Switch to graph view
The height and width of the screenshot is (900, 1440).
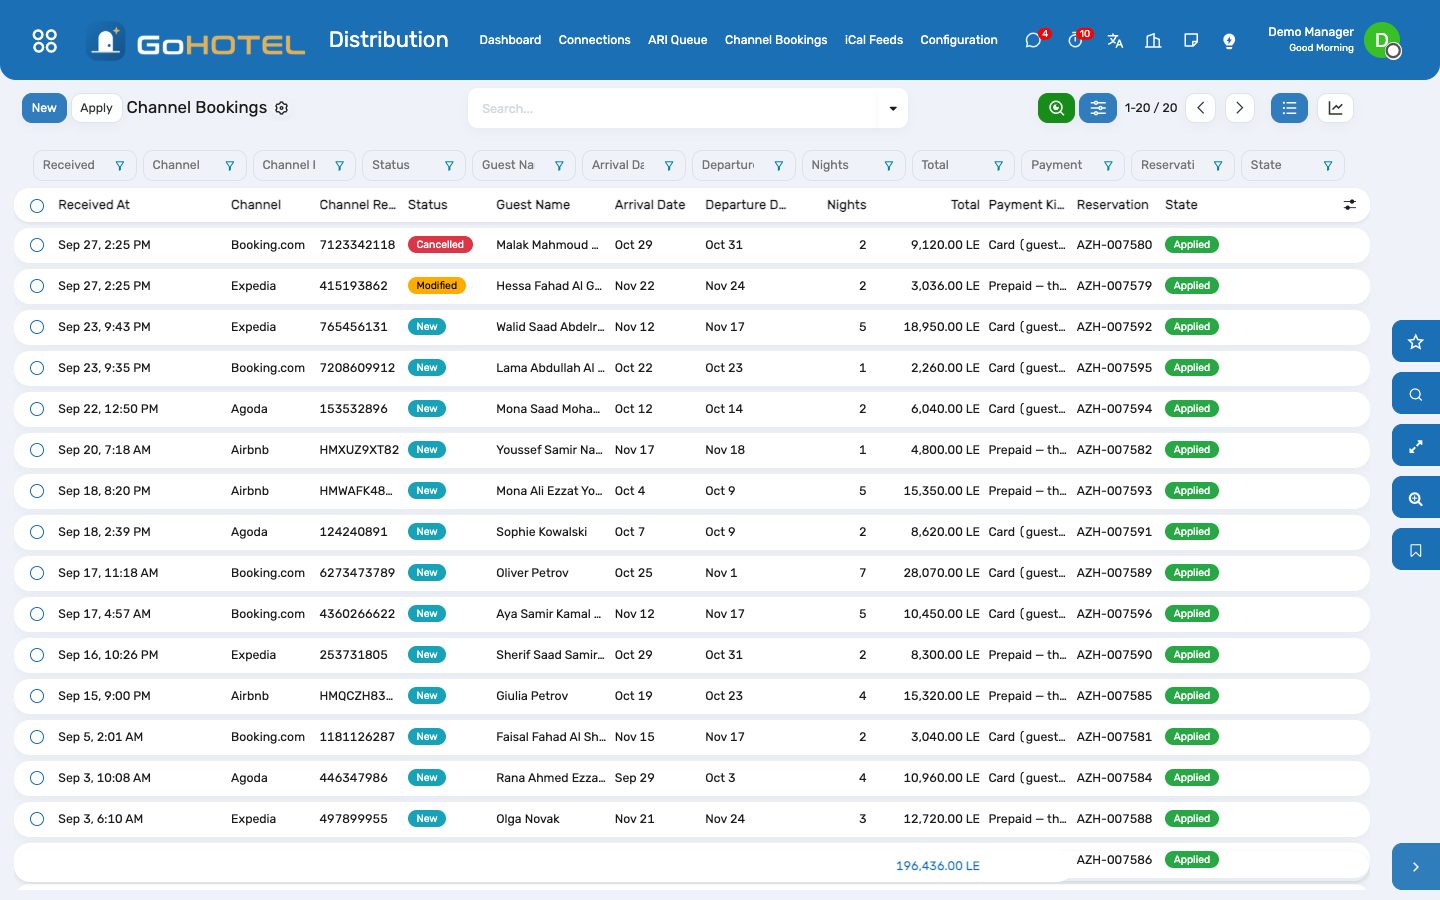tap(1335, 108)
